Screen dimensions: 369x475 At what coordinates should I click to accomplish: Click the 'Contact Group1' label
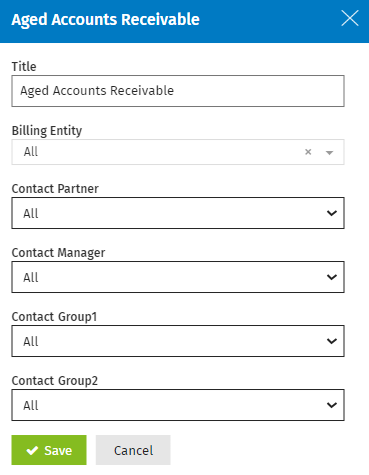[54, 317]
